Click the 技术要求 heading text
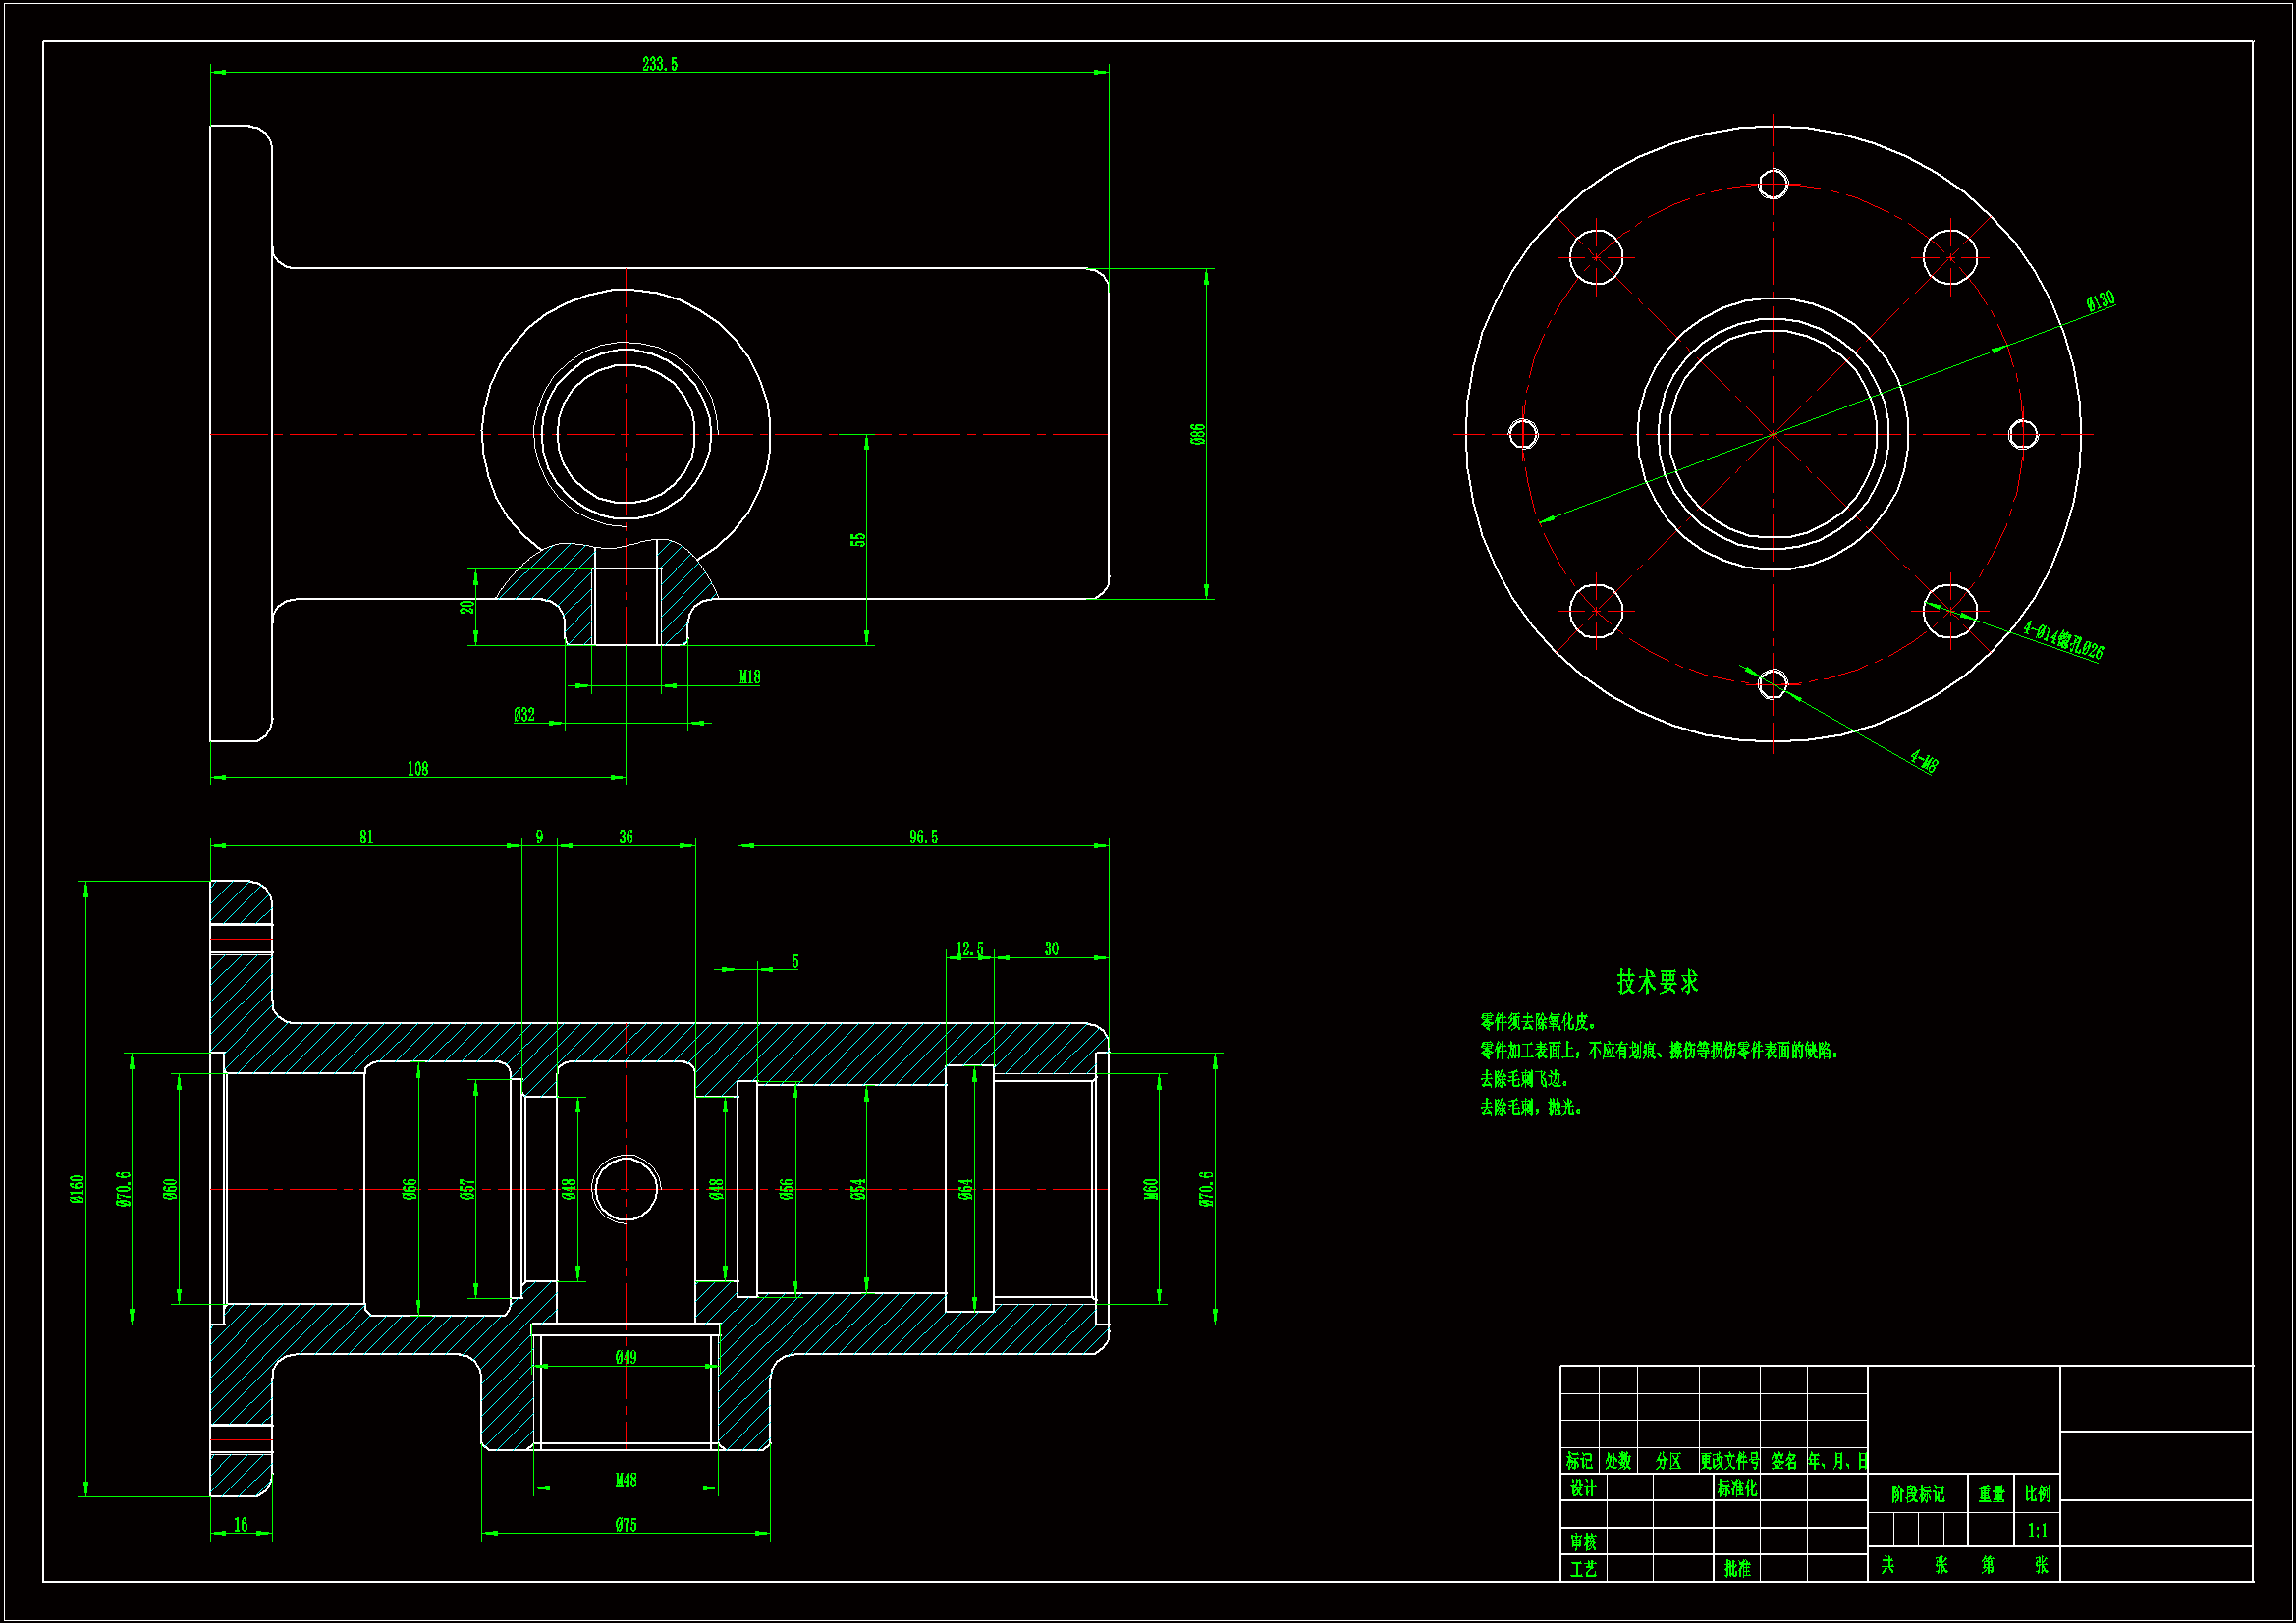The height and width of the screenshot is (1623, 2296). click(x=1657, y=982)
